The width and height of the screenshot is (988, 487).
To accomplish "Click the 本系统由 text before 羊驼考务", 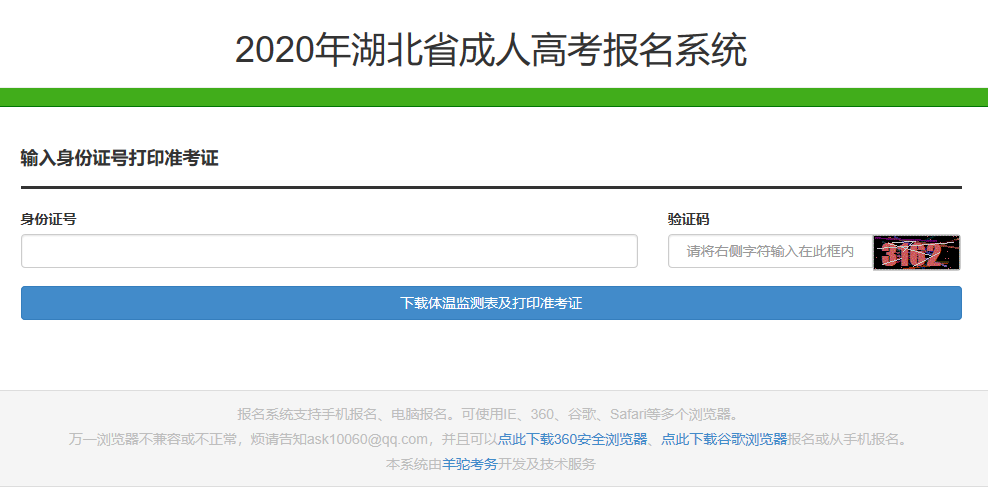I will click(414, 464).
